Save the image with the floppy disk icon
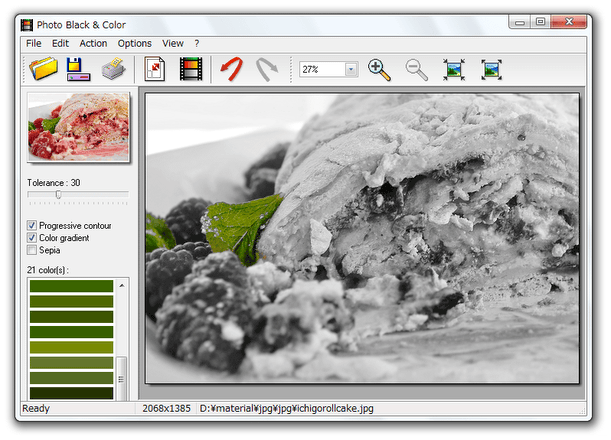Screen dimensions: 611x440 point(78,69)
